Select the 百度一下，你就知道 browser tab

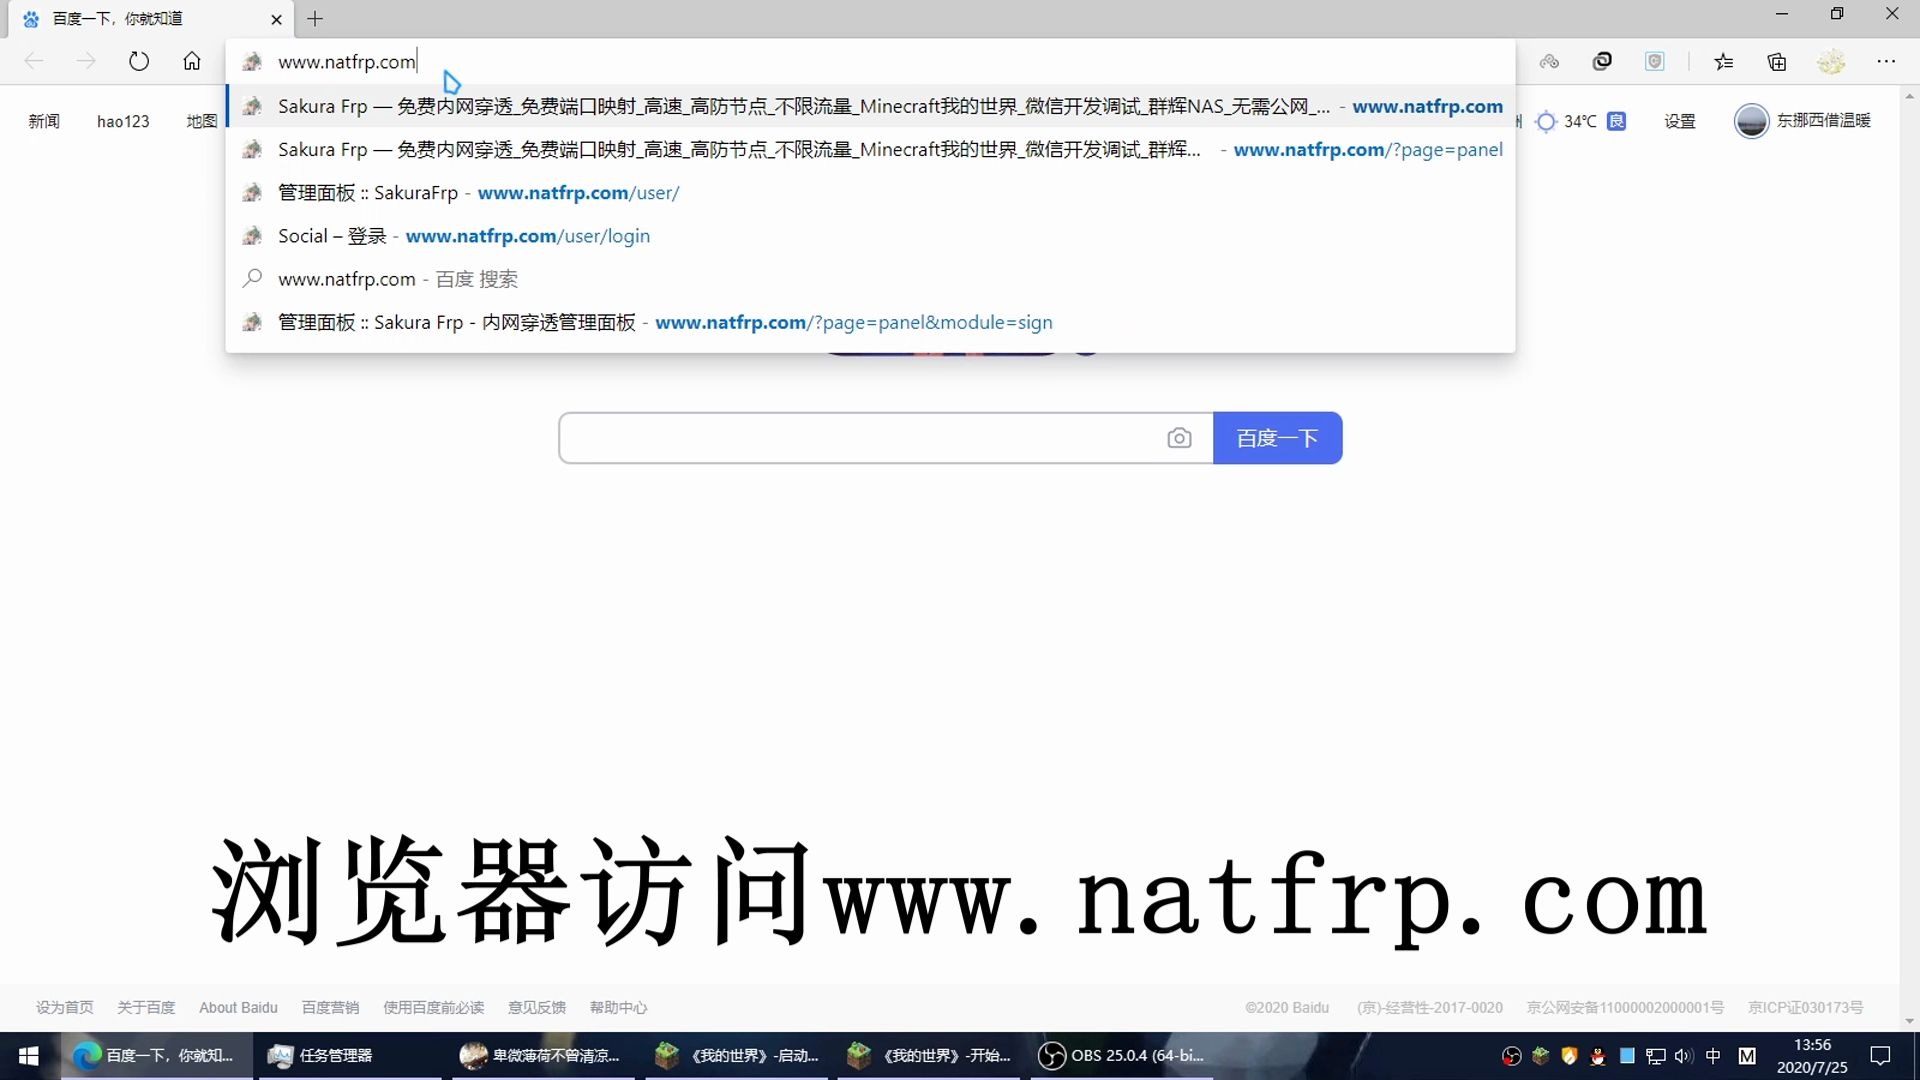150,19
